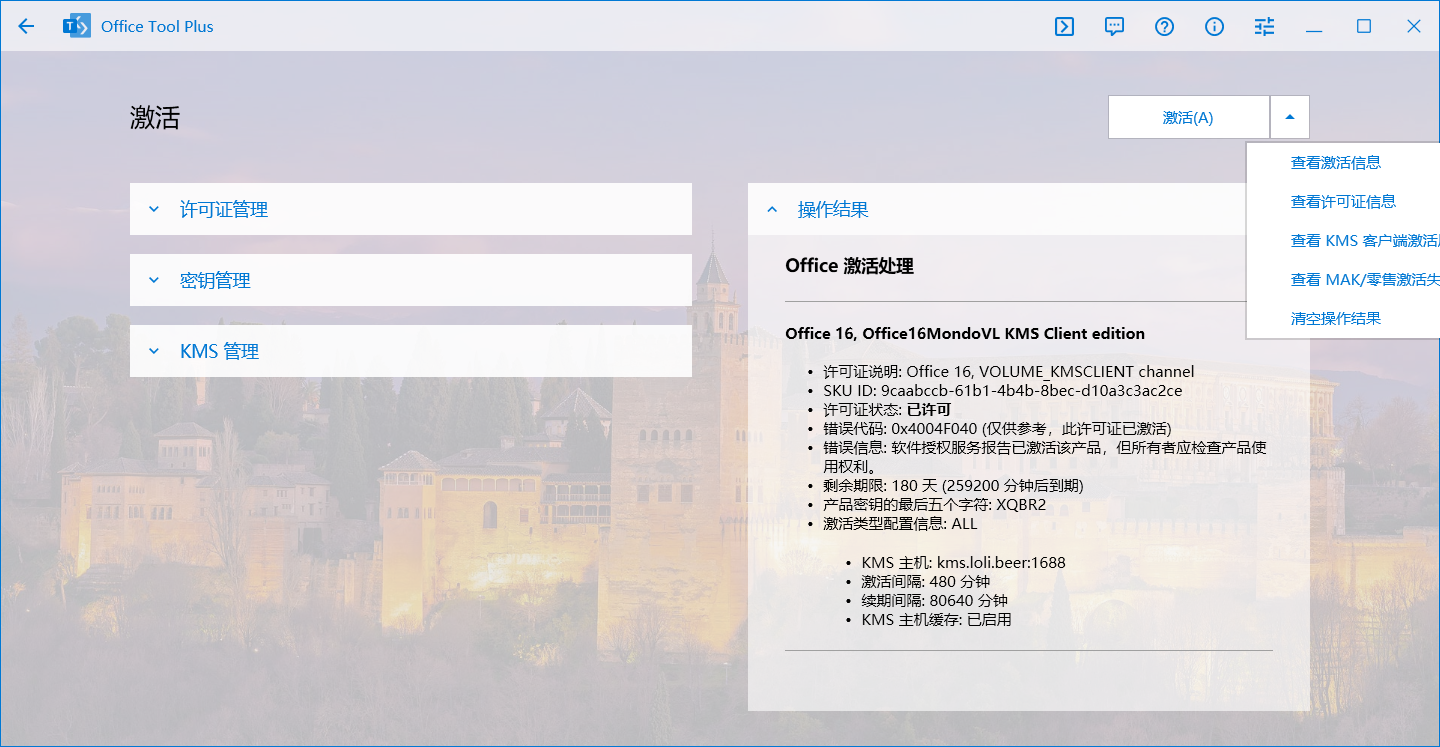Image resolution: width=1440 pixels, height=747 pixels.
Task: Collapse the activate dropdown arrow
Action: (x=1290, y=117)
